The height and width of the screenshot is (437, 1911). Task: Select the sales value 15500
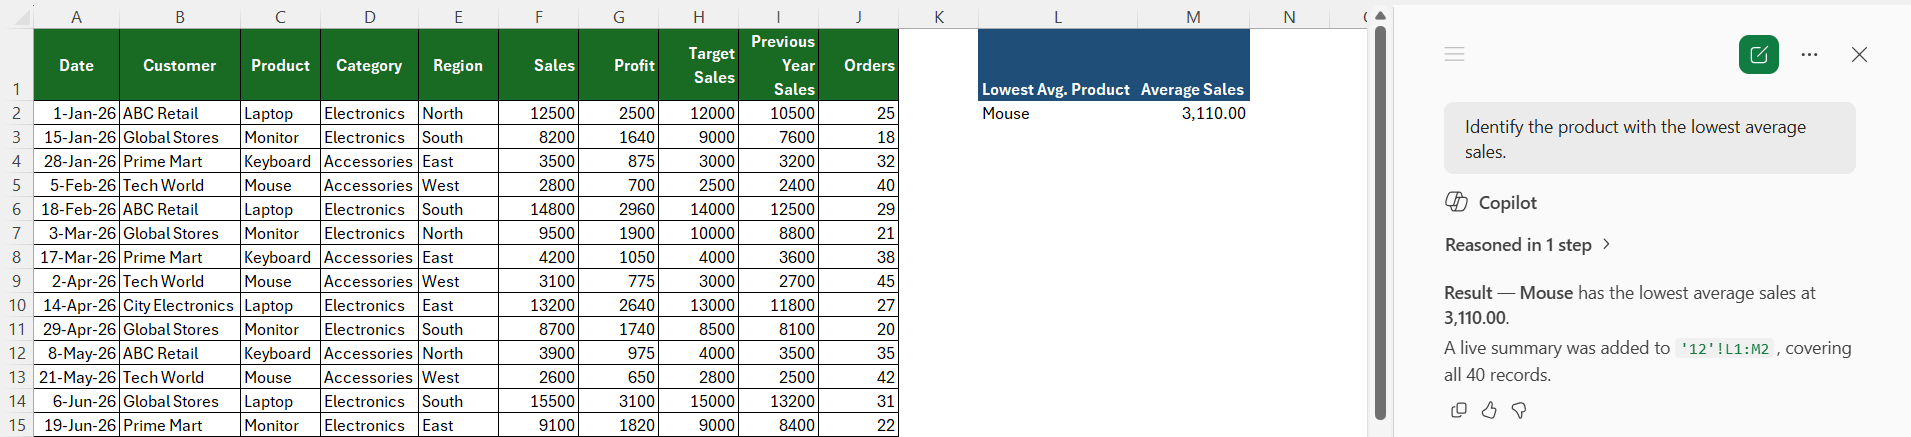pos(538,401)
